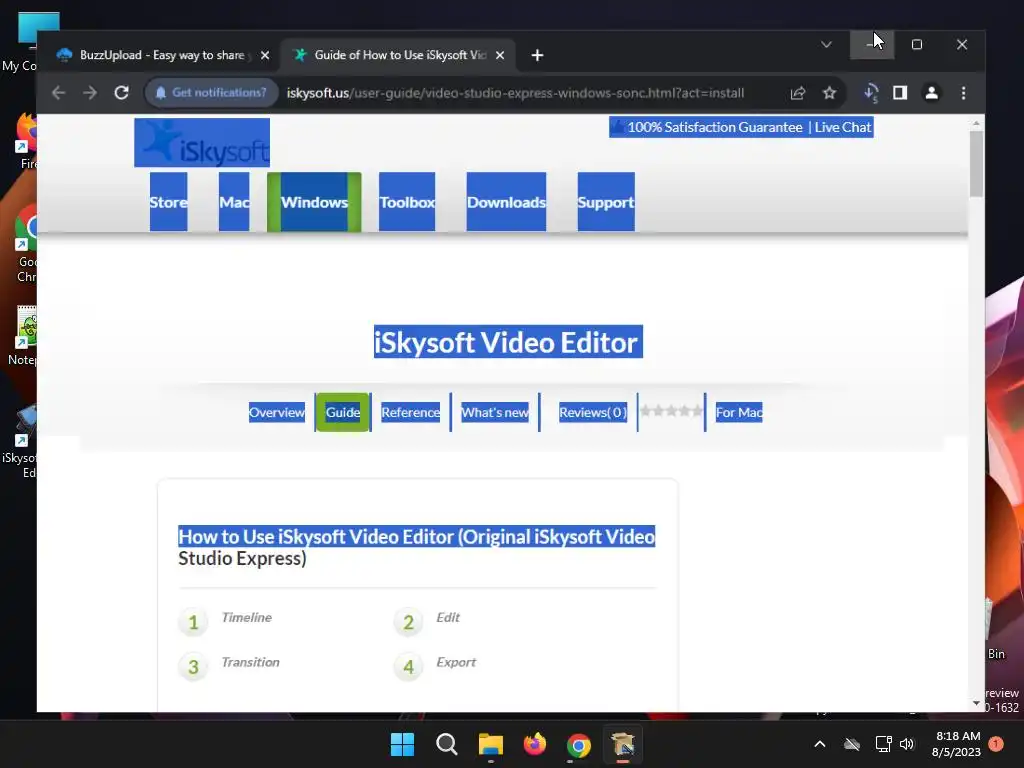1024x768 pixels.
Task: Jump to the Edit guide section
Action: tap(448, 617)
